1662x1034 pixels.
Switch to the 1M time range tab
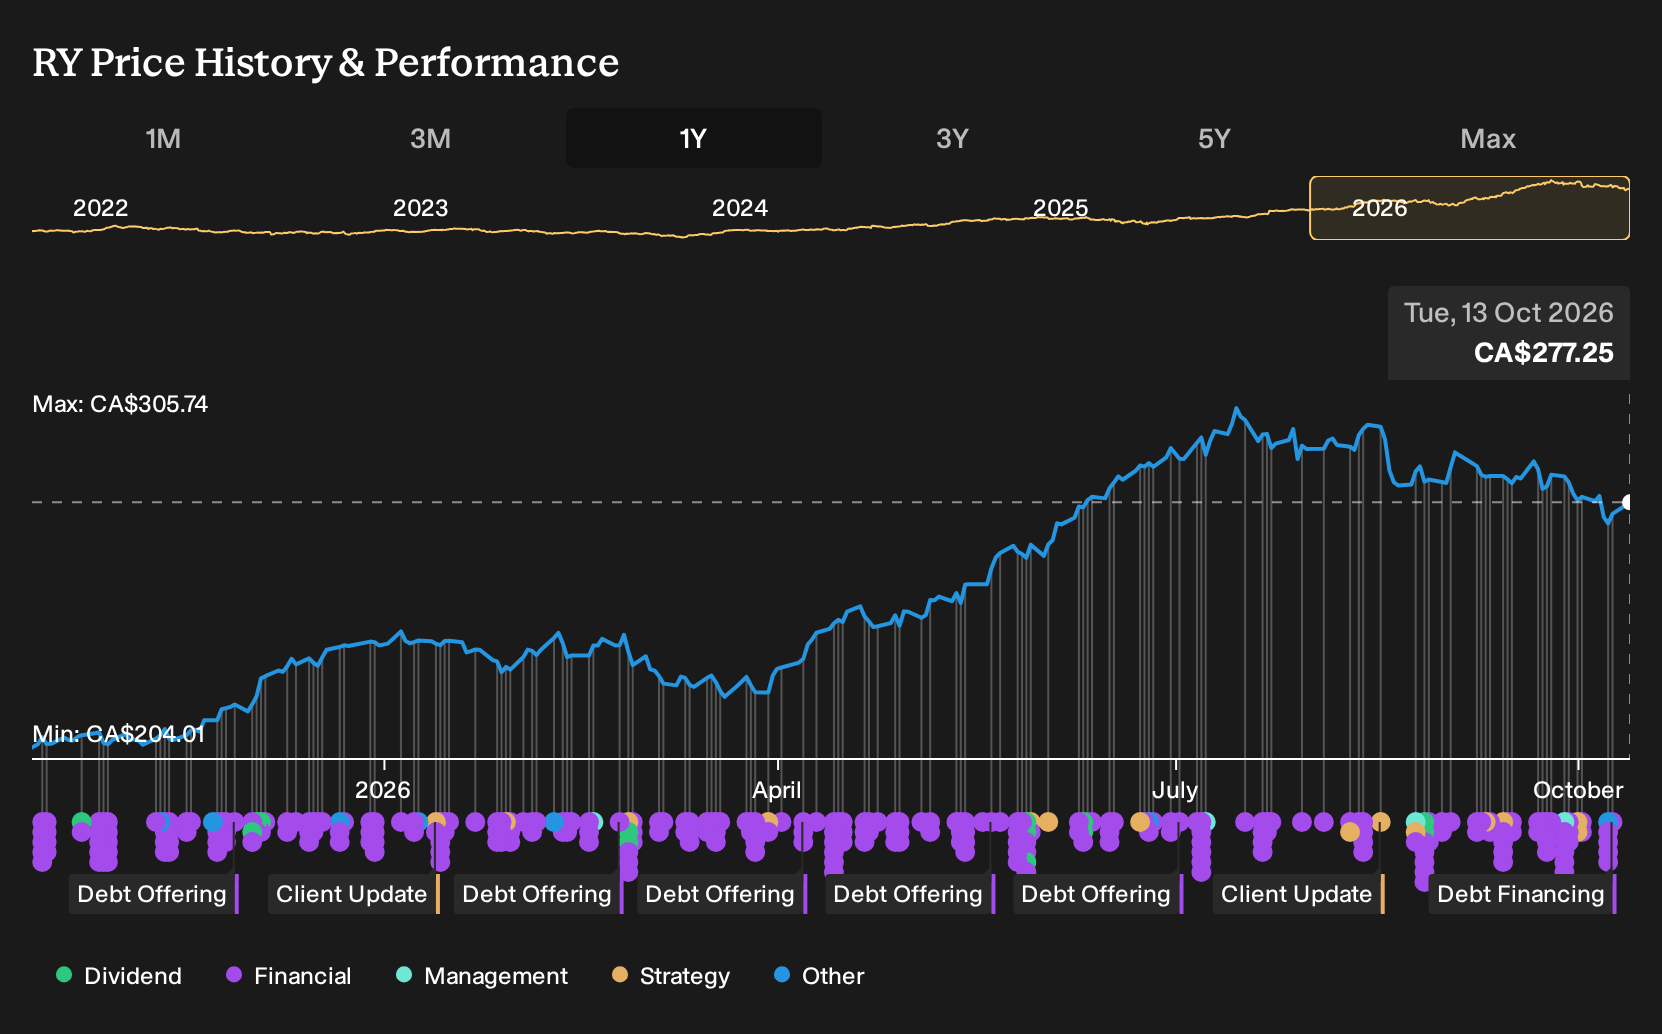tap(163, 138)
